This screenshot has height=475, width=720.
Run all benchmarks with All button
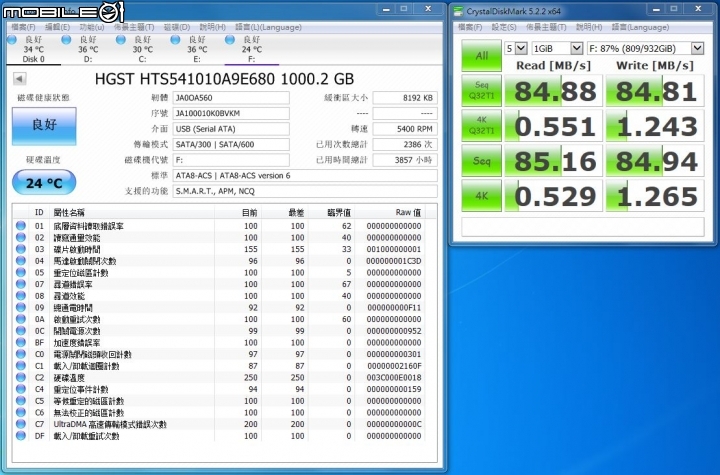click(x=481, y=56)
